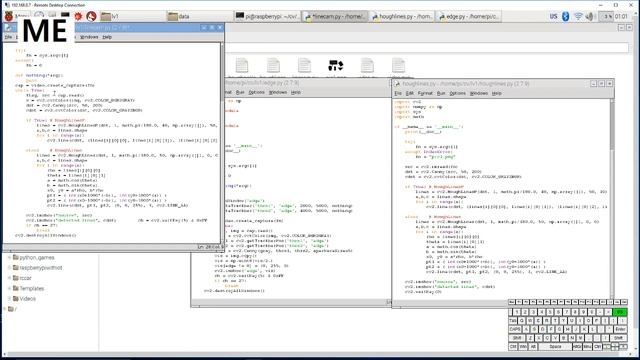Viewport: 640px width, 360px height.
Task: Expand the raspberrypiwithiot folder tree node
Action: tap(9, 268)
